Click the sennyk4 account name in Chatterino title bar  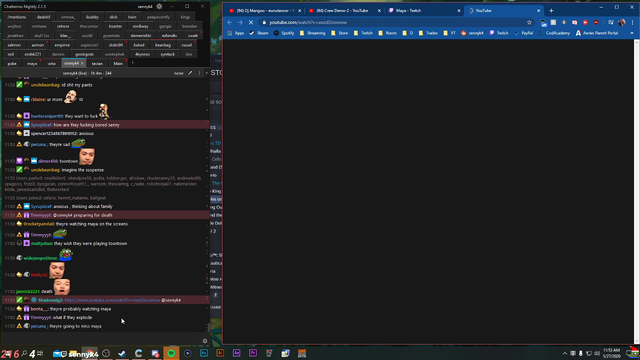pyautogui.click(x=145, y=7)
